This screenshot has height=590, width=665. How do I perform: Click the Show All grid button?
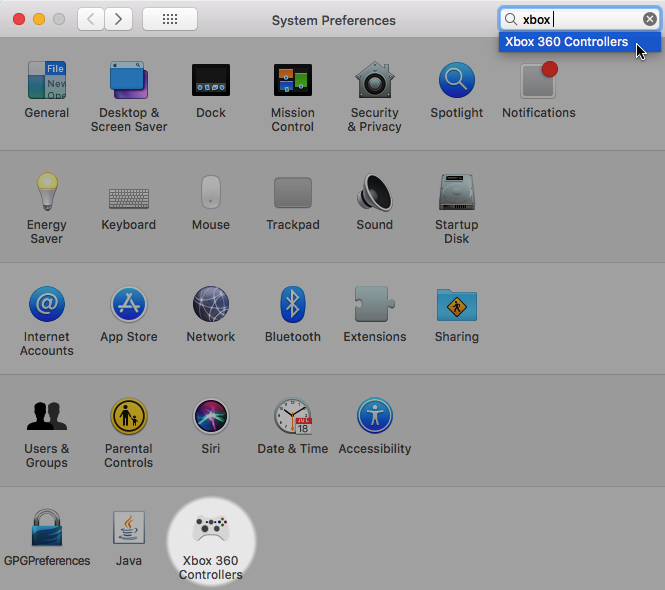tap(170, 19)
